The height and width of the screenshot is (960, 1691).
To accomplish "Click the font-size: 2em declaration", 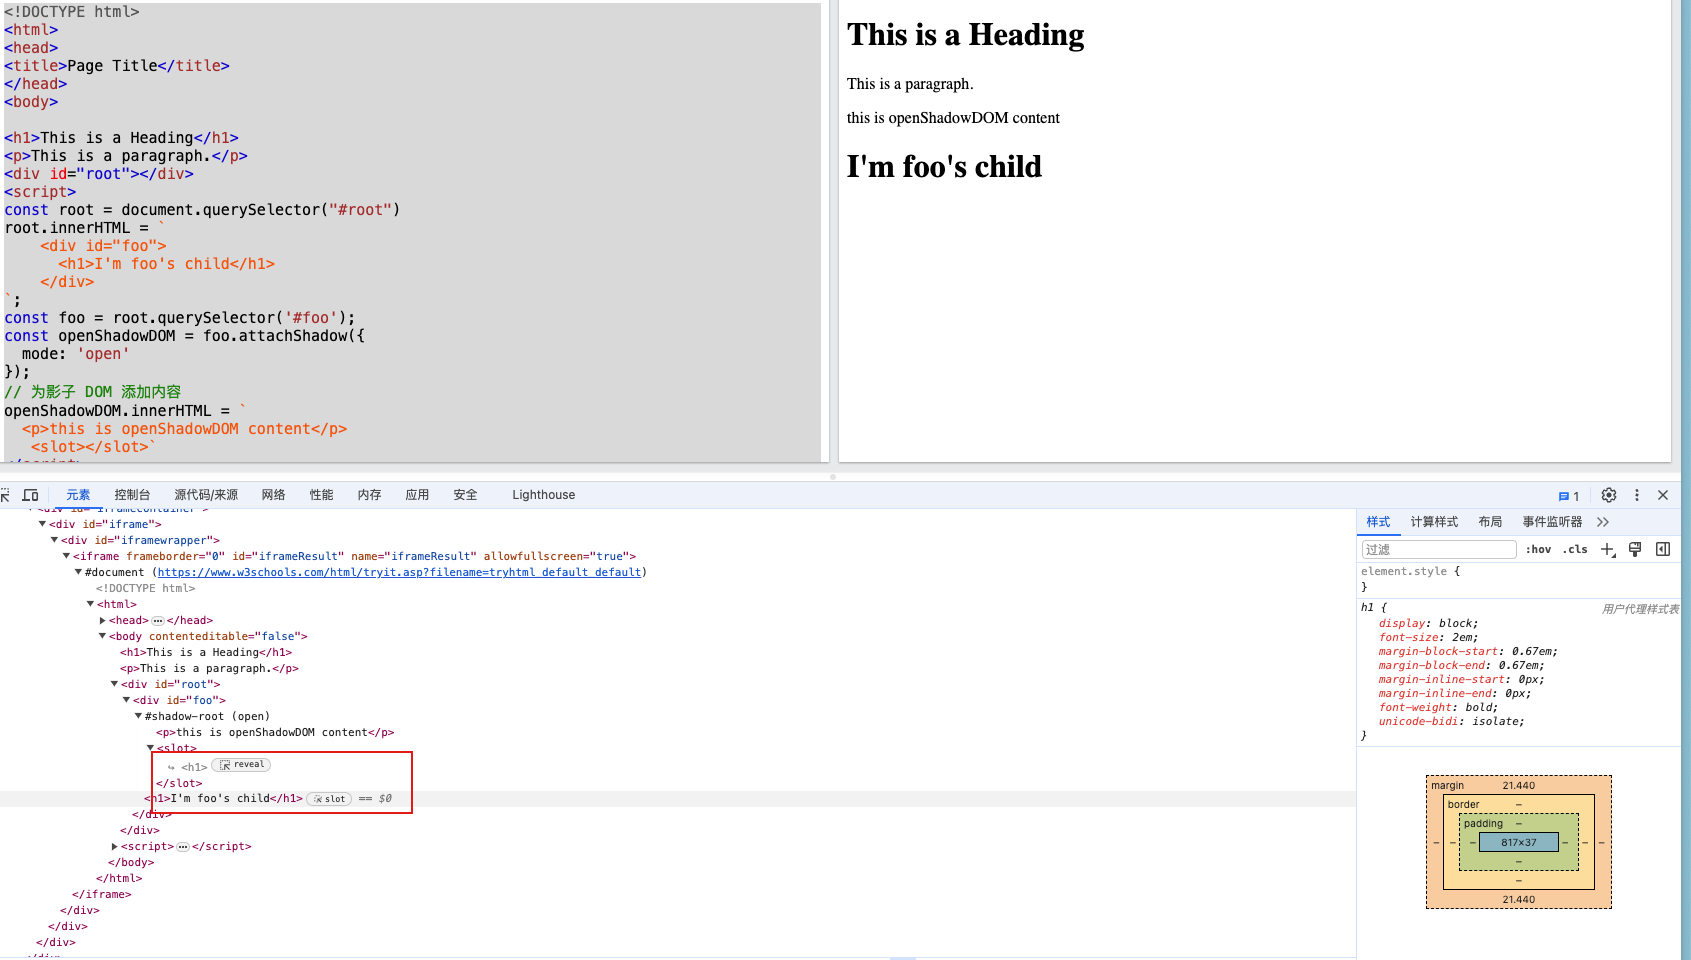I will (x=1428, y=638).
